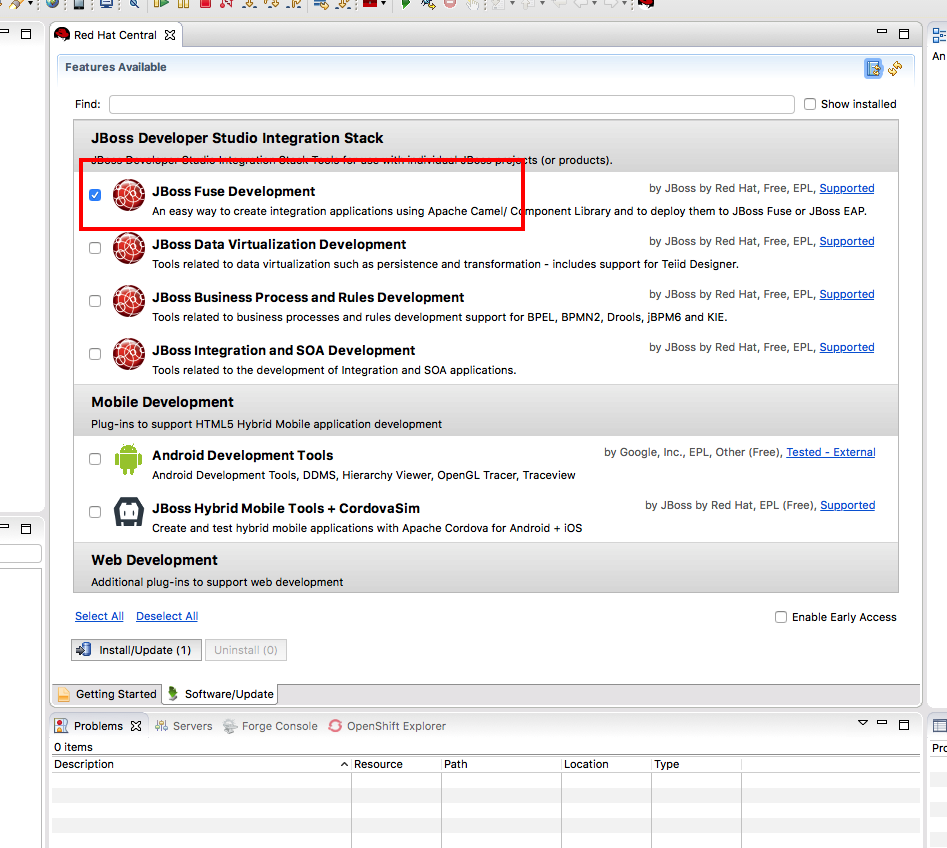Click the Uninstall (0) button
The width and height of the screenshot is (947, 848).
click(246, 650)
